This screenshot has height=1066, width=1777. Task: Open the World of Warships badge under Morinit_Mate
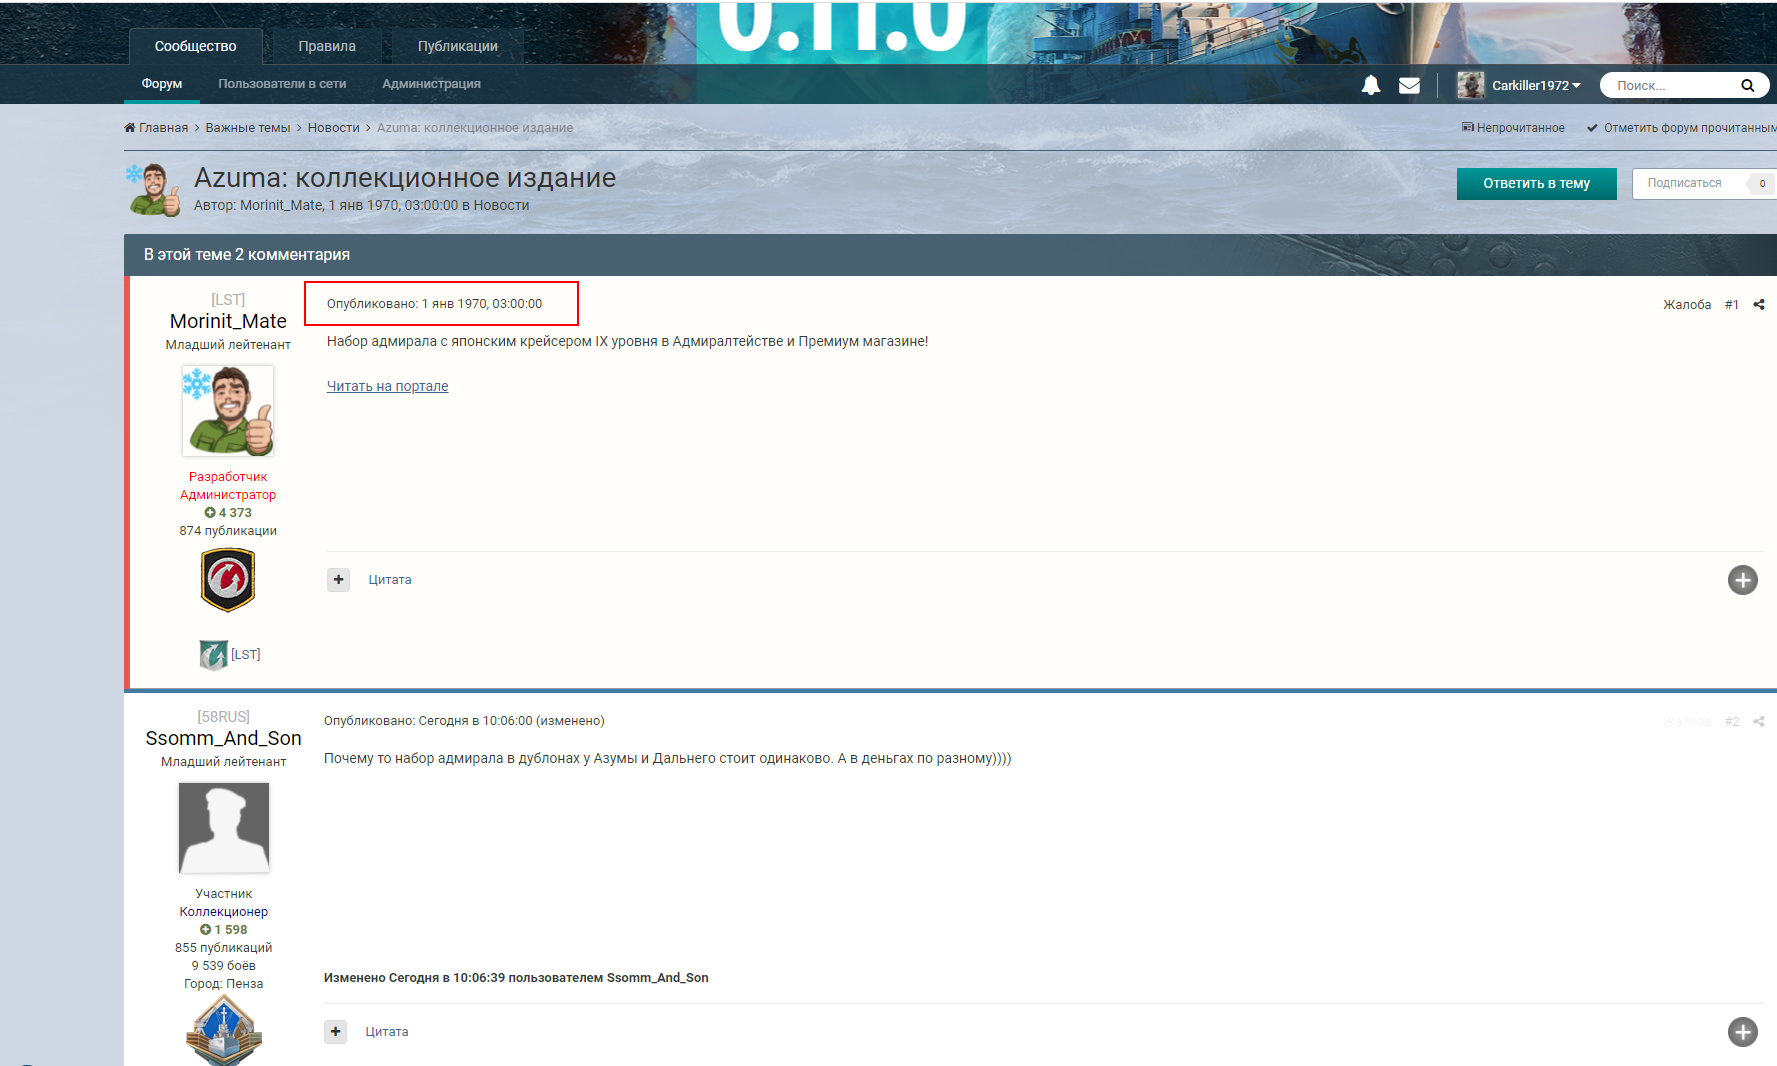pos(228,580)
